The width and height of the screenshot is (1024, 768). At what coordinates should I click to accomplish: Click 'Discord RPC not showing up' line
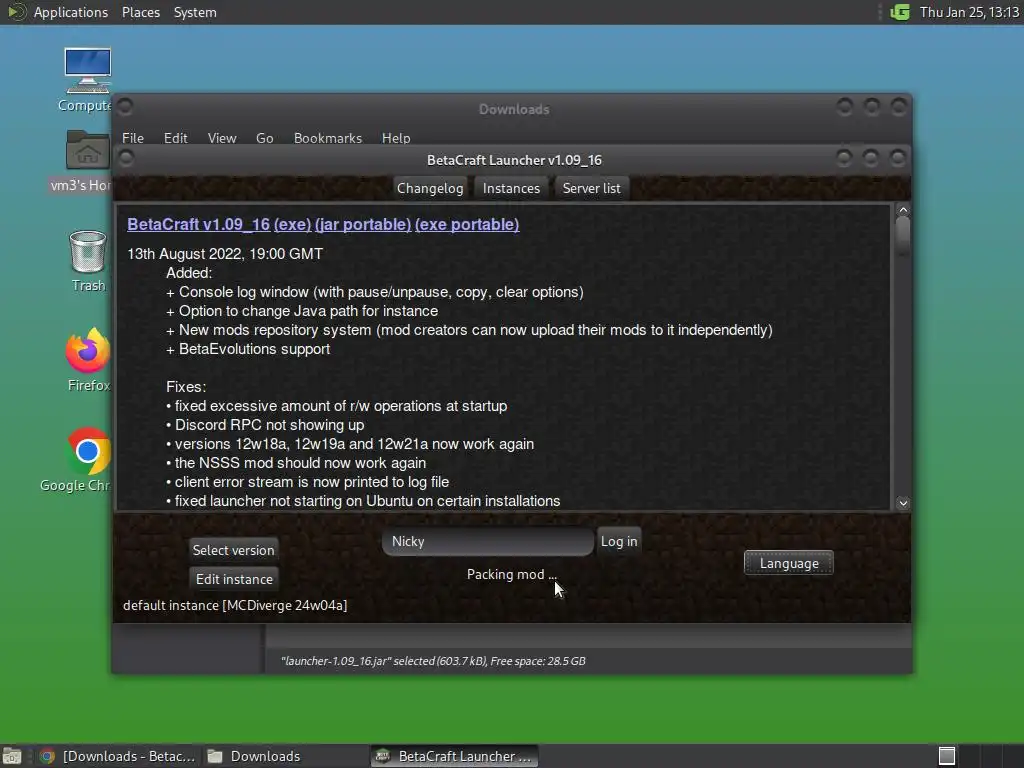pyautogui.click(x=265, y=424)
